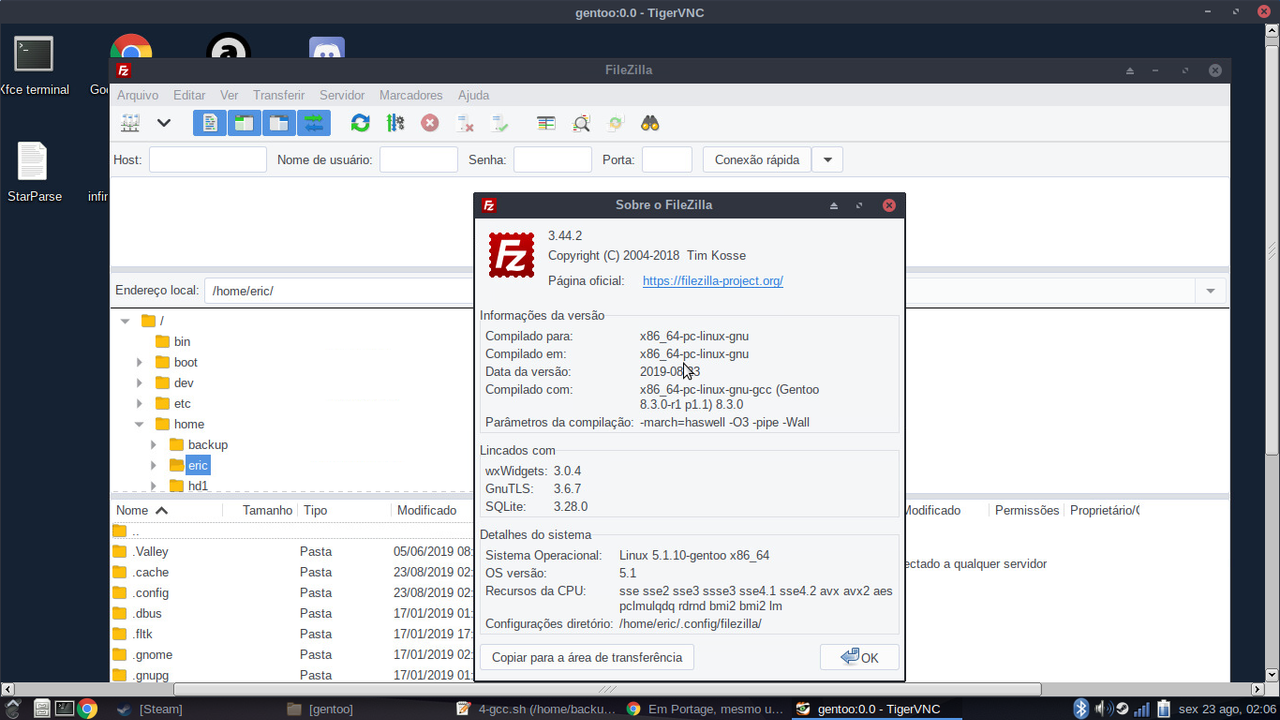This screenshot has width=1280, height=720.
Task: Toggle directory comparison icon
Action: [x=581, y=123]
